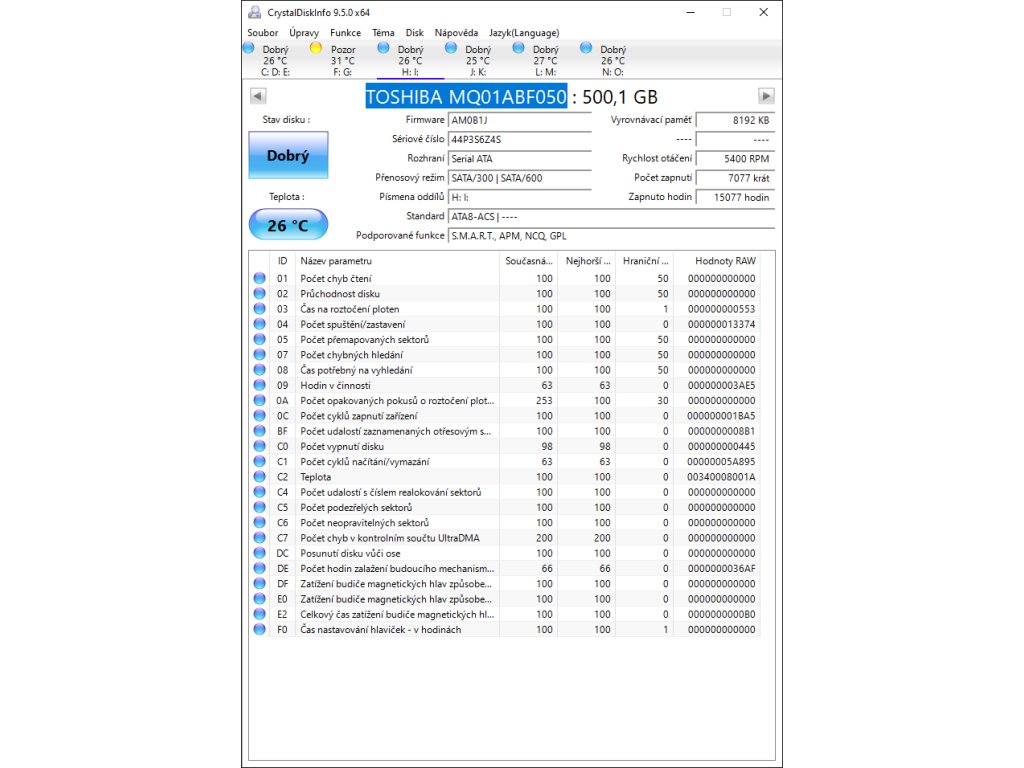
Task: Open the Téma menu
Action: pos(383,33)
